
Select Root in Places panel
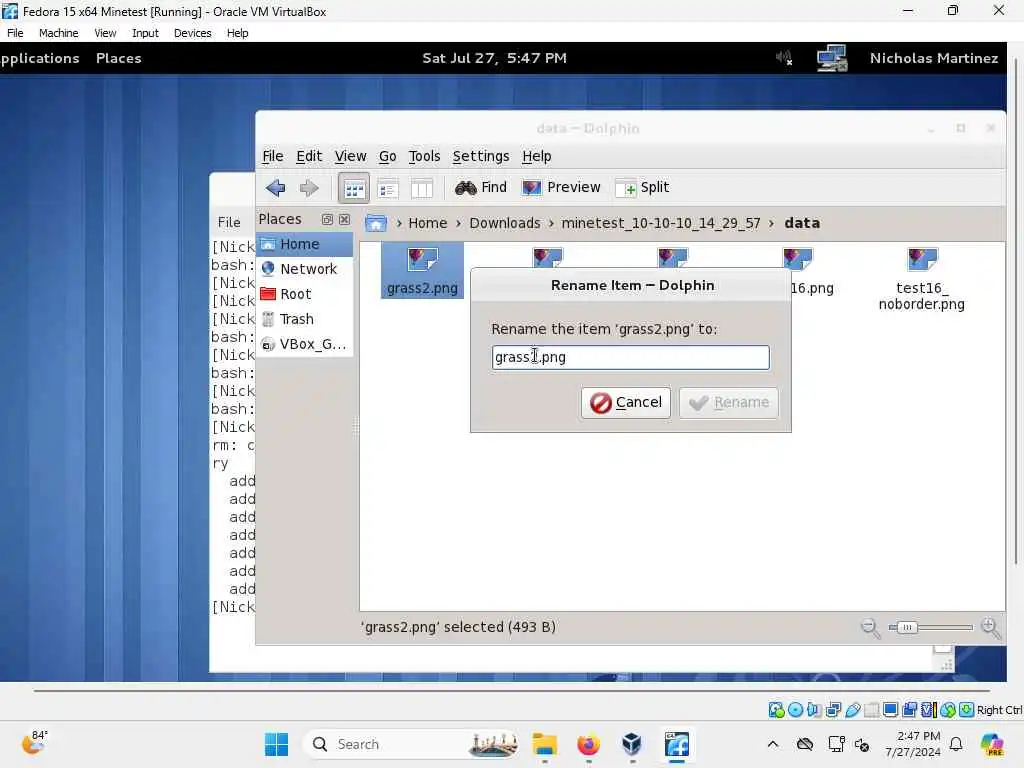304,294
